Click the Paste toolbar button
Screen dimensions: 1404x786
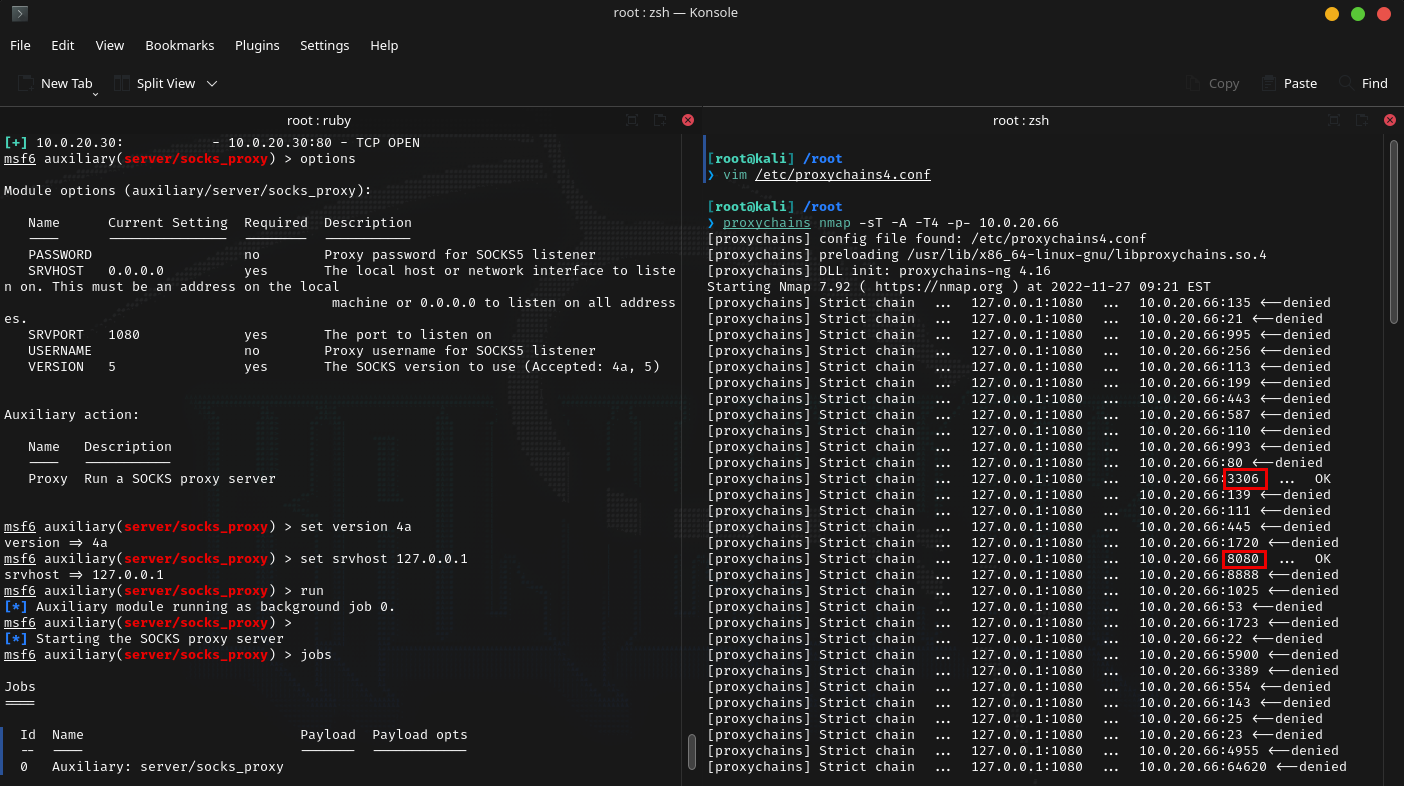1289,84
